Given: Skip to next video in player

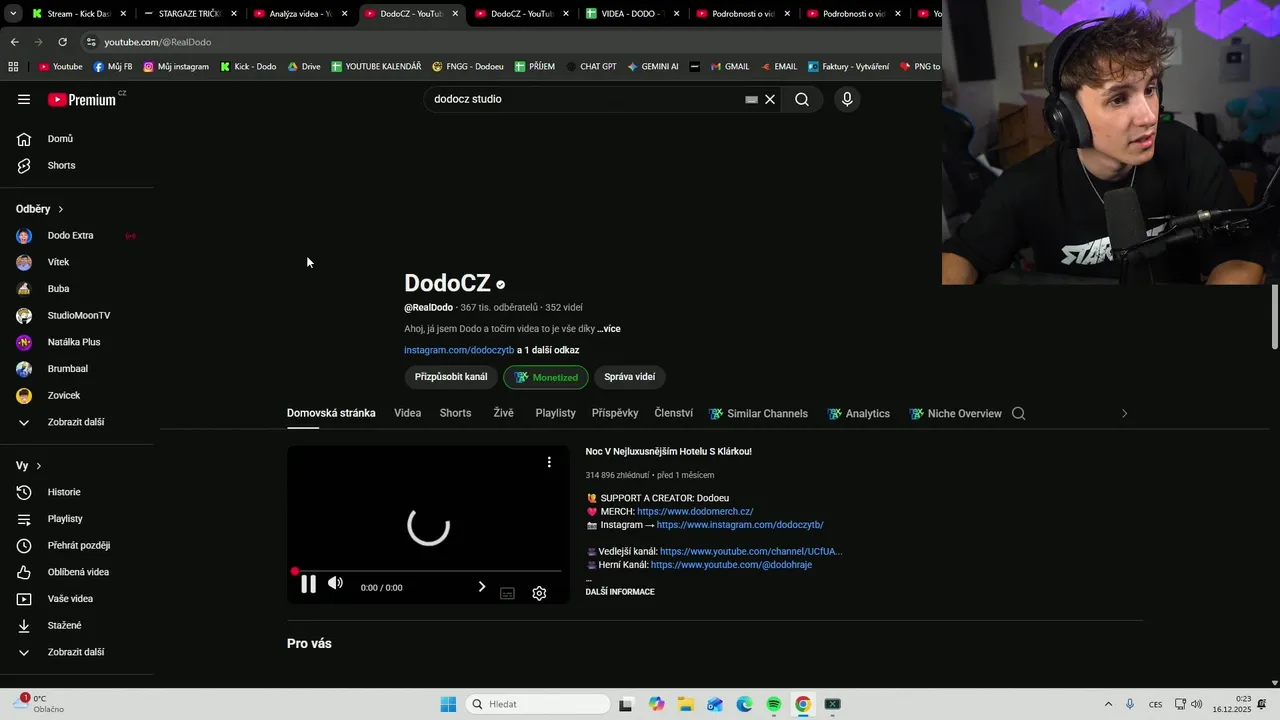Looking at the screenshot, I should [481, 587].
